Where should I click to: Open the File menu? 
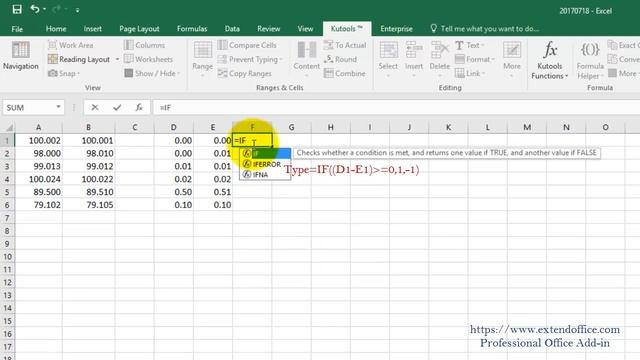point(17,29)
